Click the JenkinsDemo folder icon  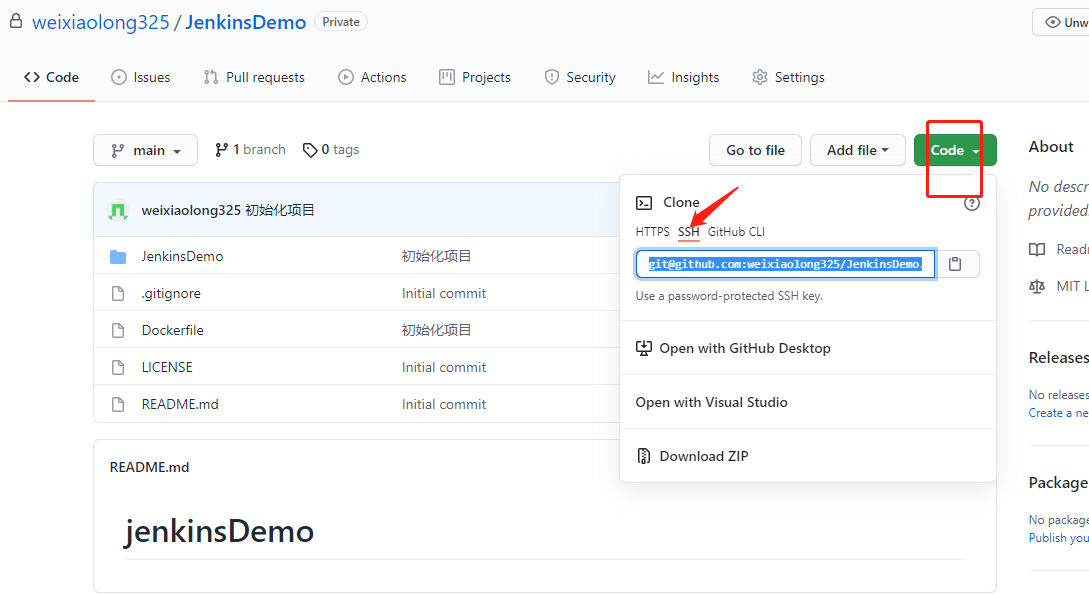(x=118, y=256)
